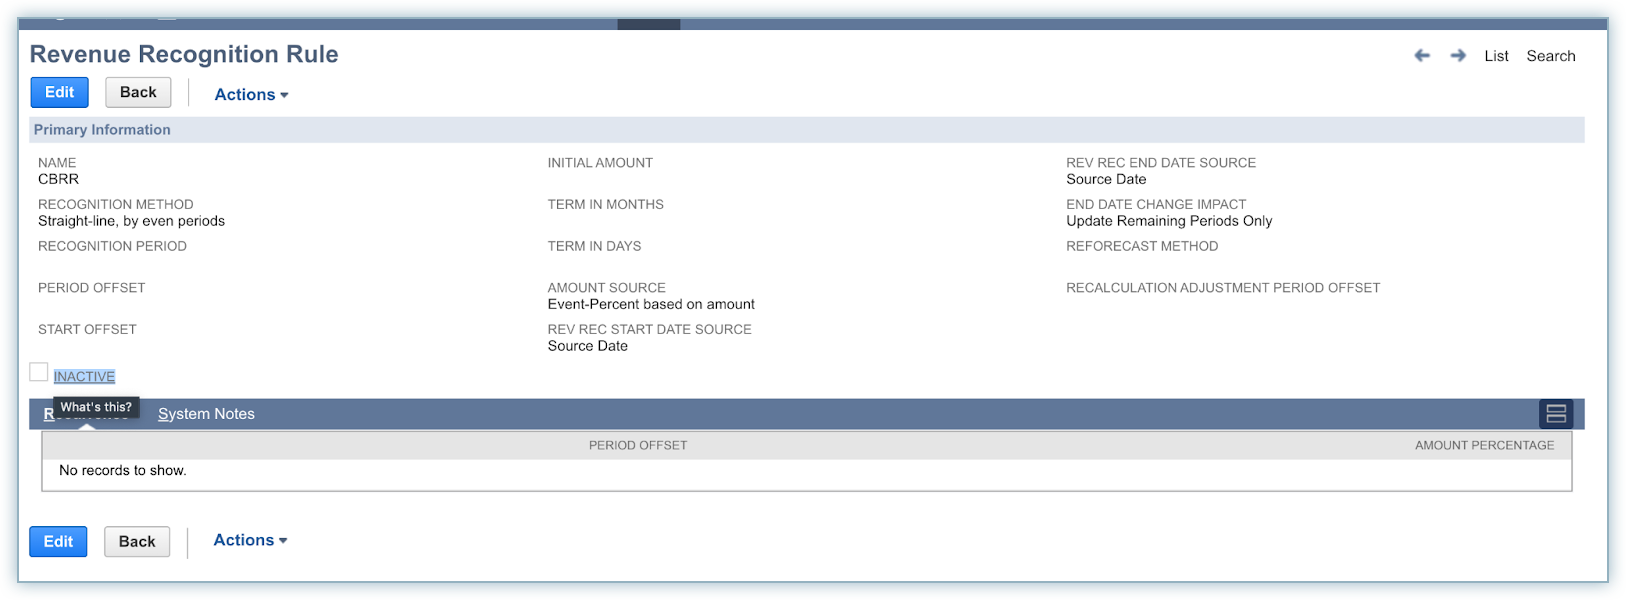The height and width of the screenshot is (600, 1626).
Task: Click the INACTIVE field label
Action: coord(84,377)
